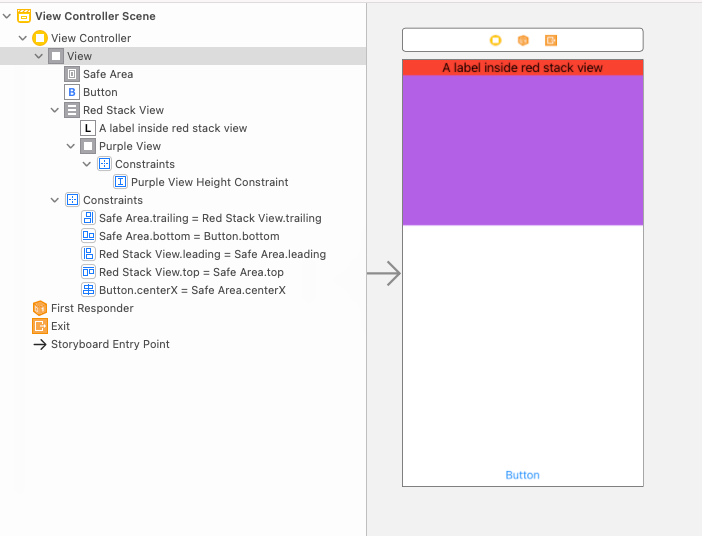Click the leading constraint icon
This screenshot has height=536, width=702.
pos(88,254)
